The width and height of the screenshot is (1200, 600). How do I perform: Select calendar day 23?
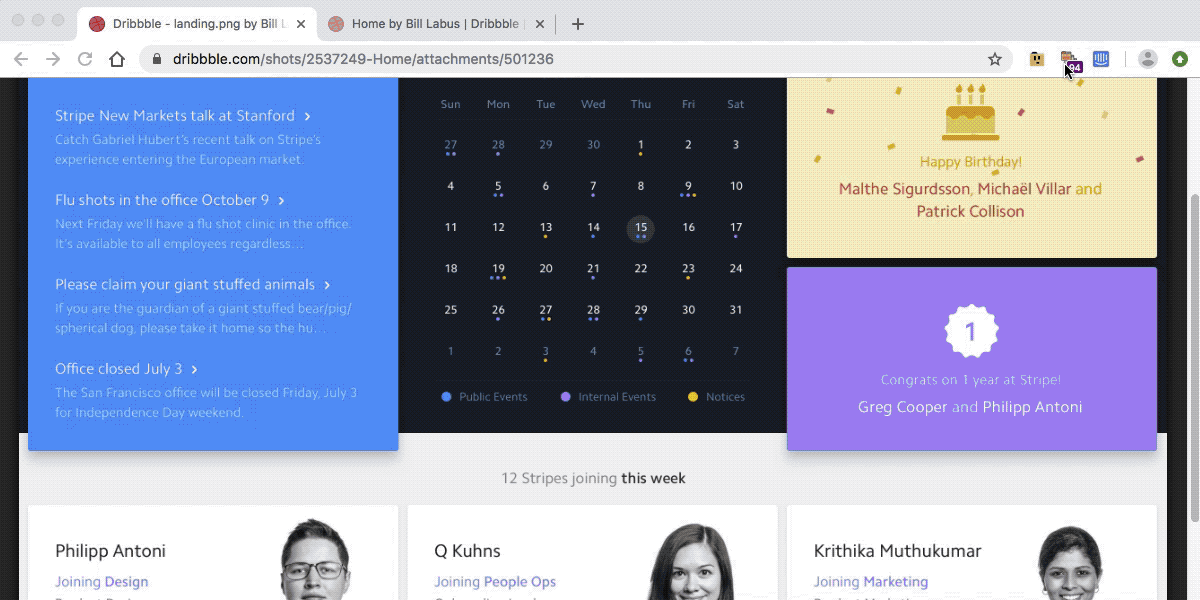coord(688,269)
